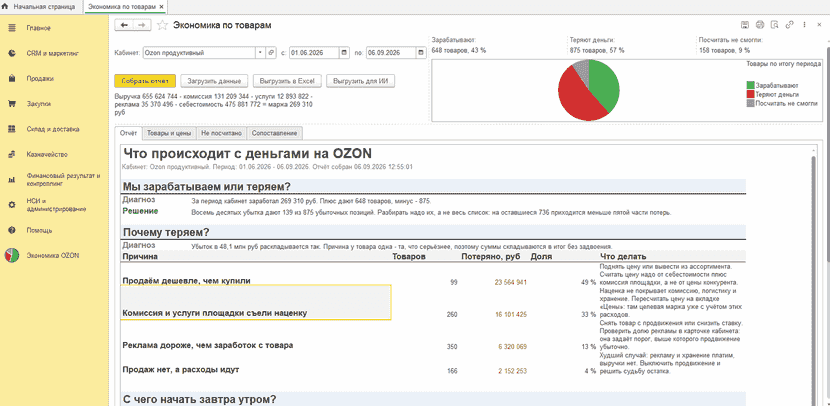830x406 pixels.
Task: Click the end date field 06.09.2026
Action: pos(391,53)
